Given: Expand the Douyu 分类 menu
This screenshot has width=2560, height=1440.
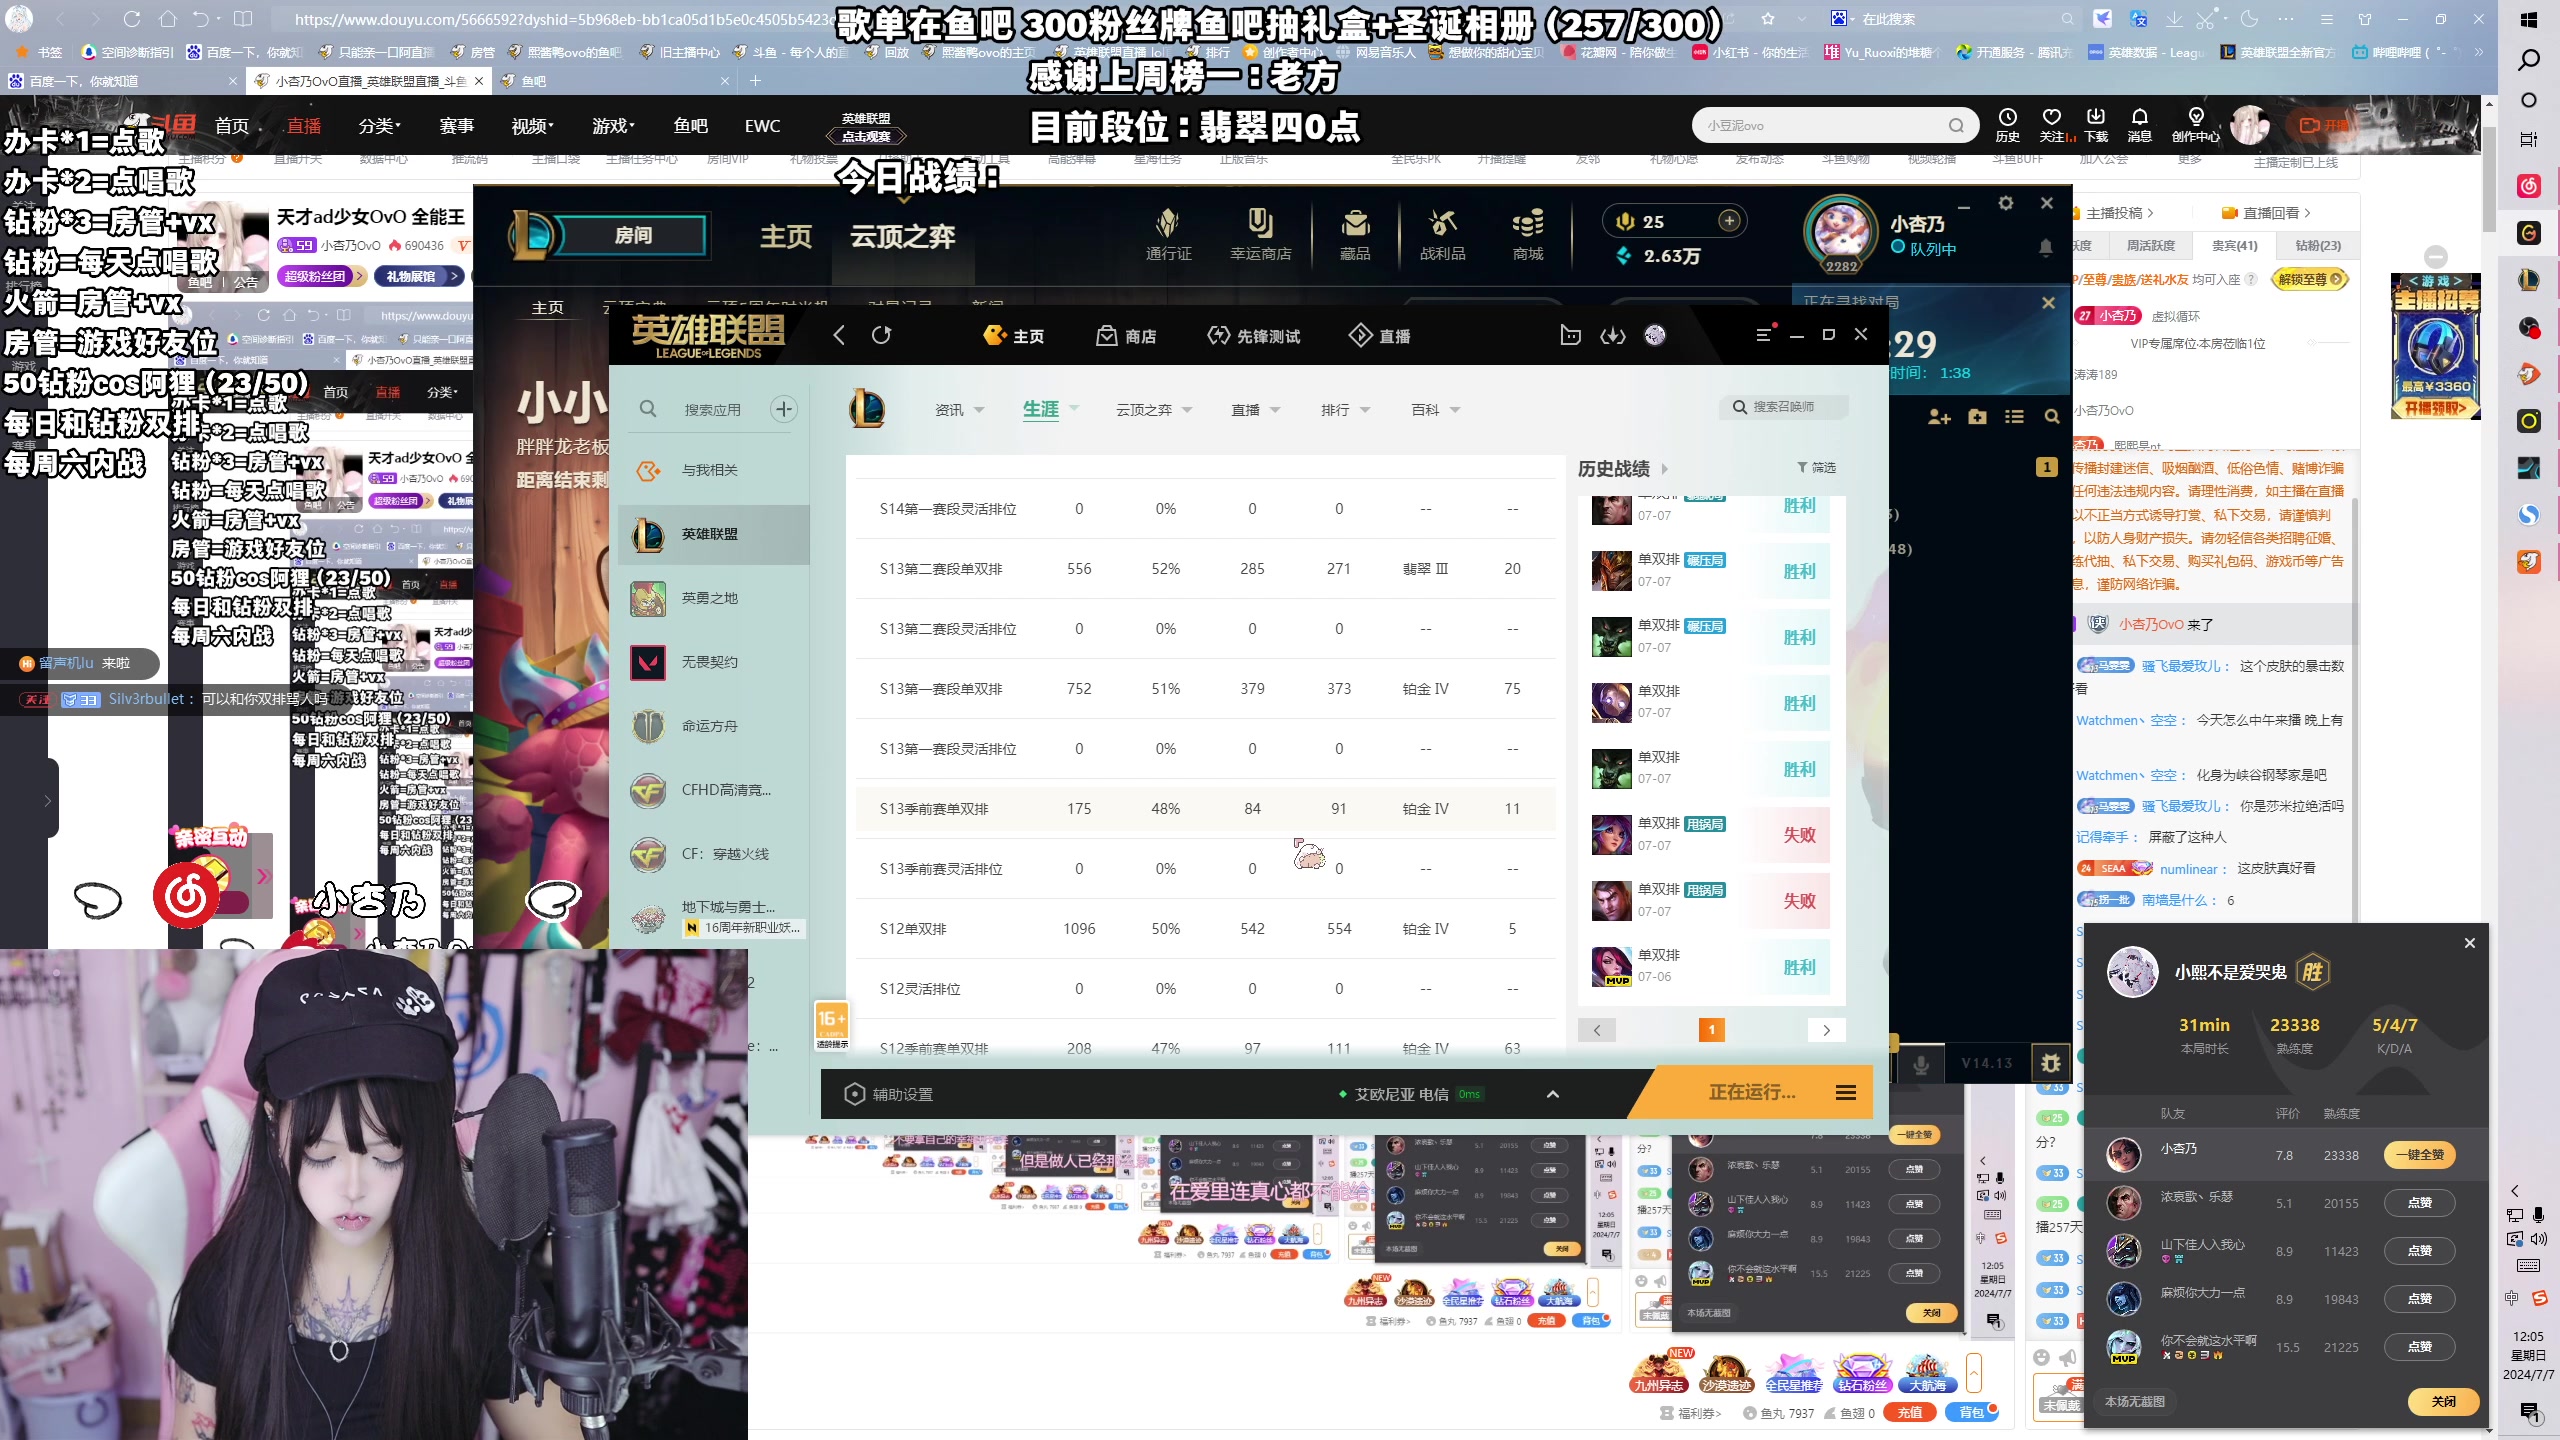Looking at the screenshot, I should tap(379, 126).
